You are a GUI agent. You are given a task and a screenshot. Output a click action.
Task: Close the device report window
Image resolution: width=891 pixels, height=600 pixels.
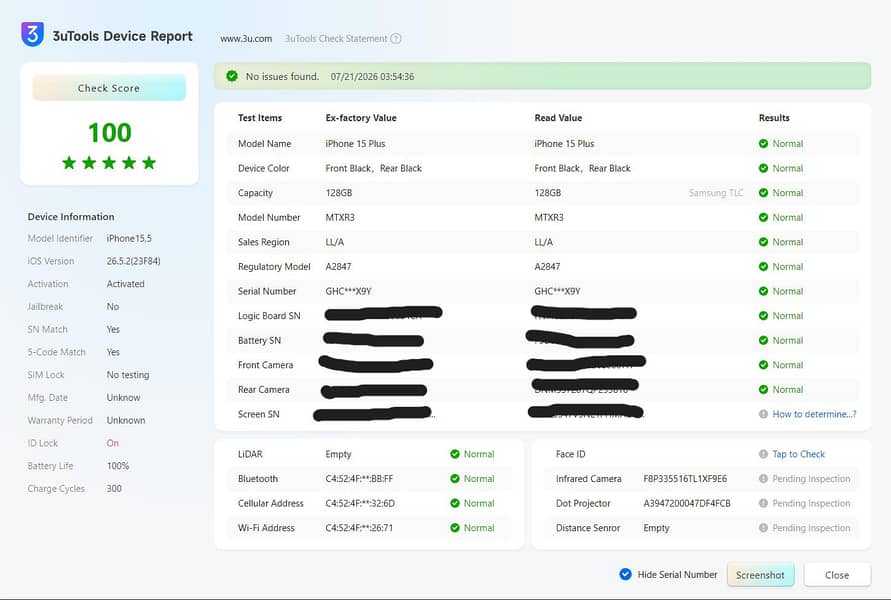[837, 575]
